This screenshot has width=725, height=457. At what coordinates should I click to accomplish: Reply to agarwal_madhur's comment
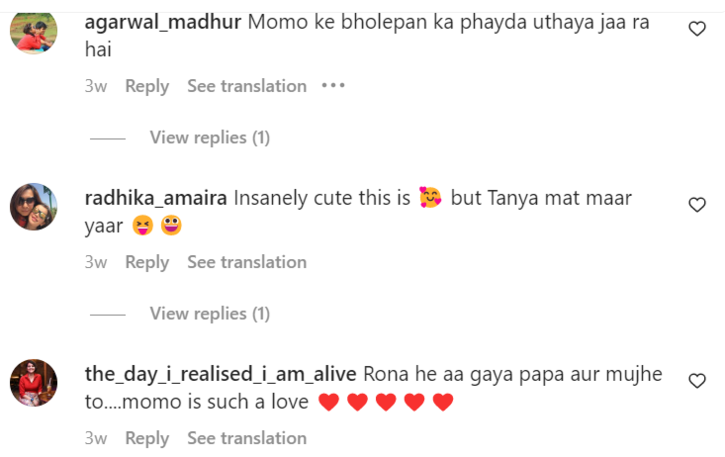click(x=147, y=86)
